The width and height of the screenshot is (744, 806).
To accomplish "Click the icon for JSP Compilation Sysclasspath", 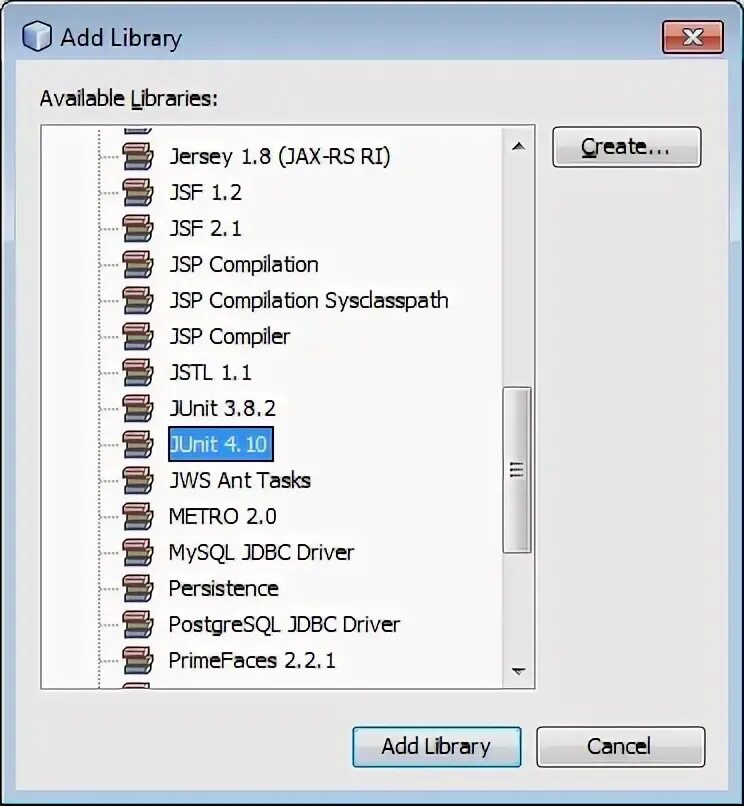I will pos(138,300).
